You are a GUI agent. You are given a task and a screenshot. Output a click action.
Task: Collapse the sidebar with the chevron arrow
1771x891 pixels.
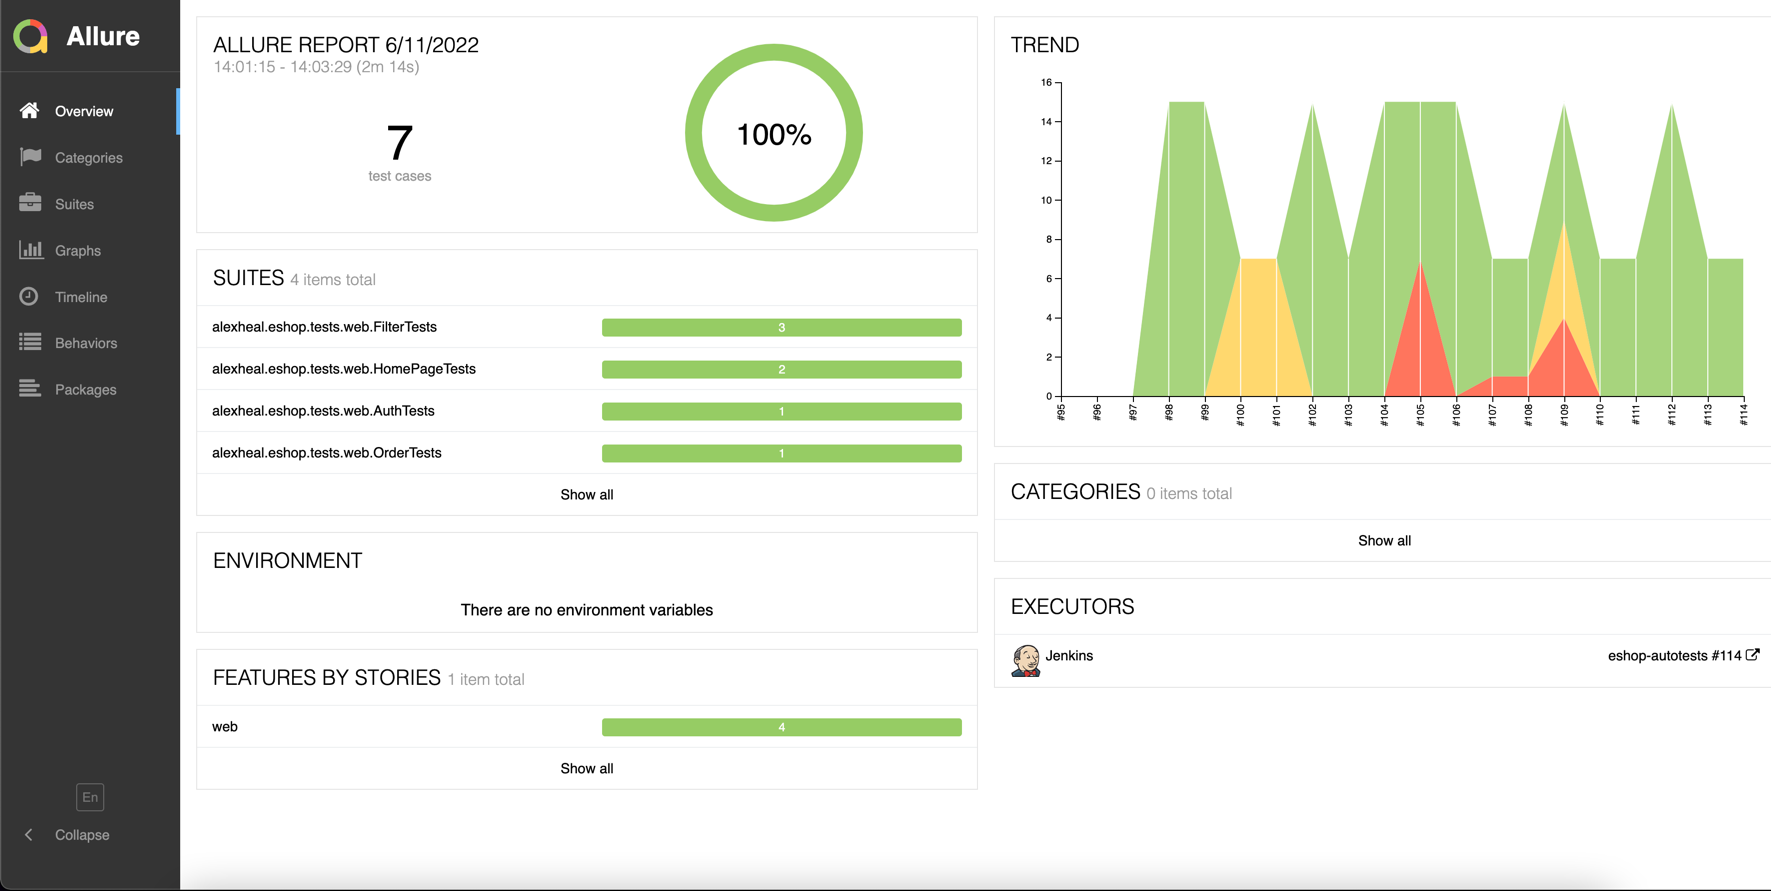point(29,835)
